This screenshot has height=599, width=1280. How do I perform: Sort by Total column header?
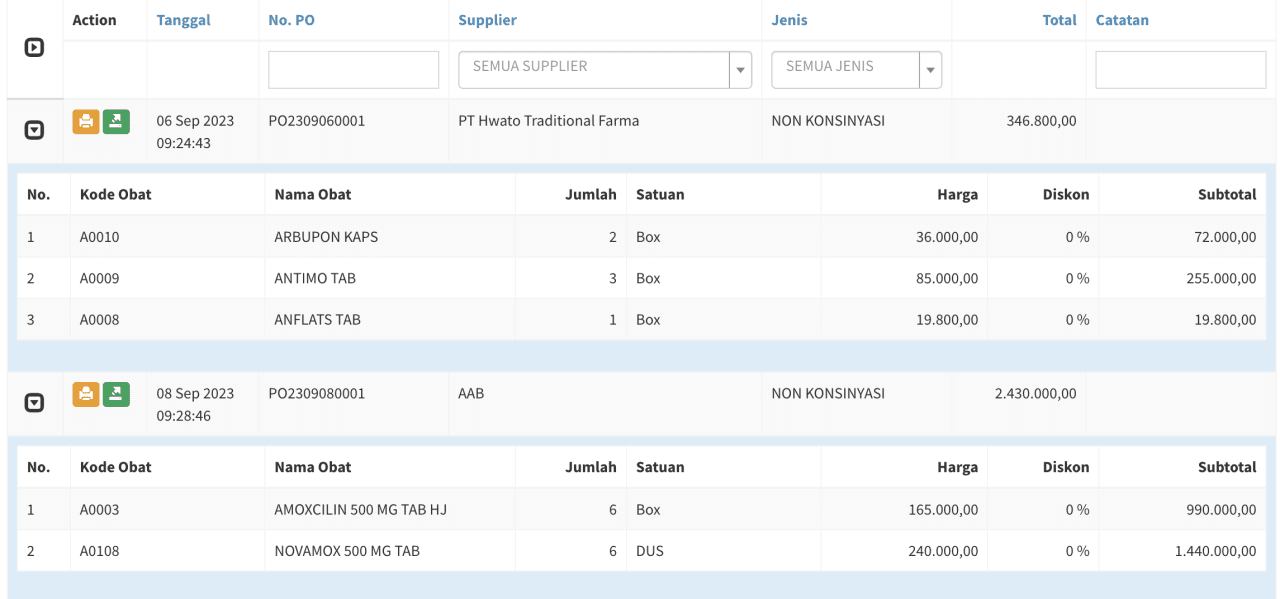click(x=1059, y=20)
